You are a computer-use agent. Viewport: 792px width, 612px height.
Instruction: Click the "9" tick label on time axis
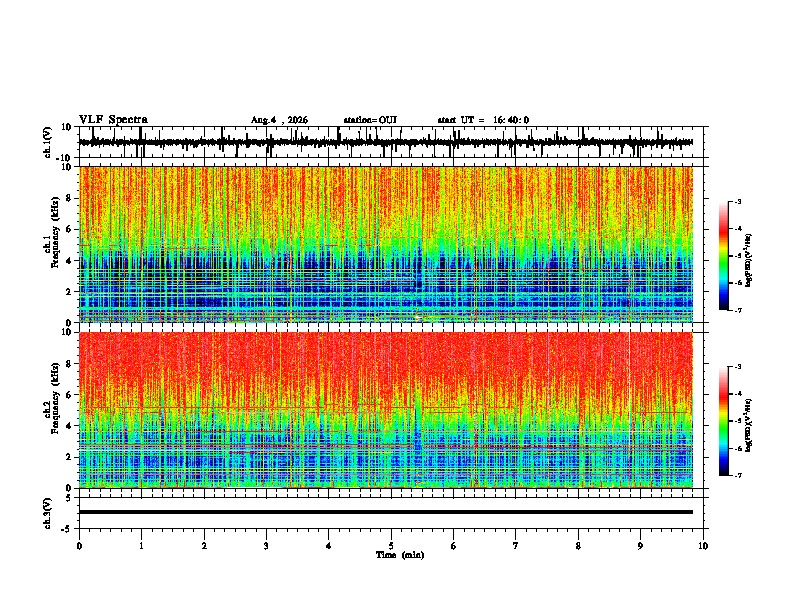(640, 546)
